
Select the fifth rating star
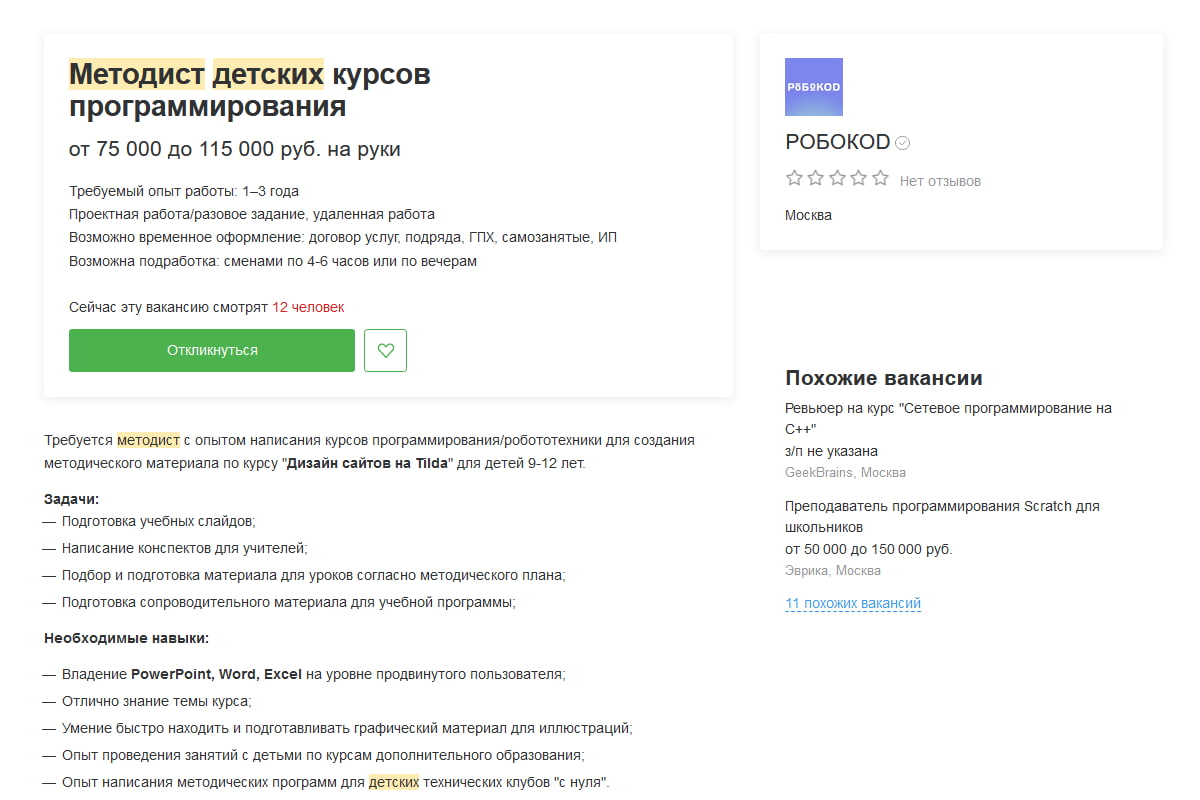click(881, 177)
